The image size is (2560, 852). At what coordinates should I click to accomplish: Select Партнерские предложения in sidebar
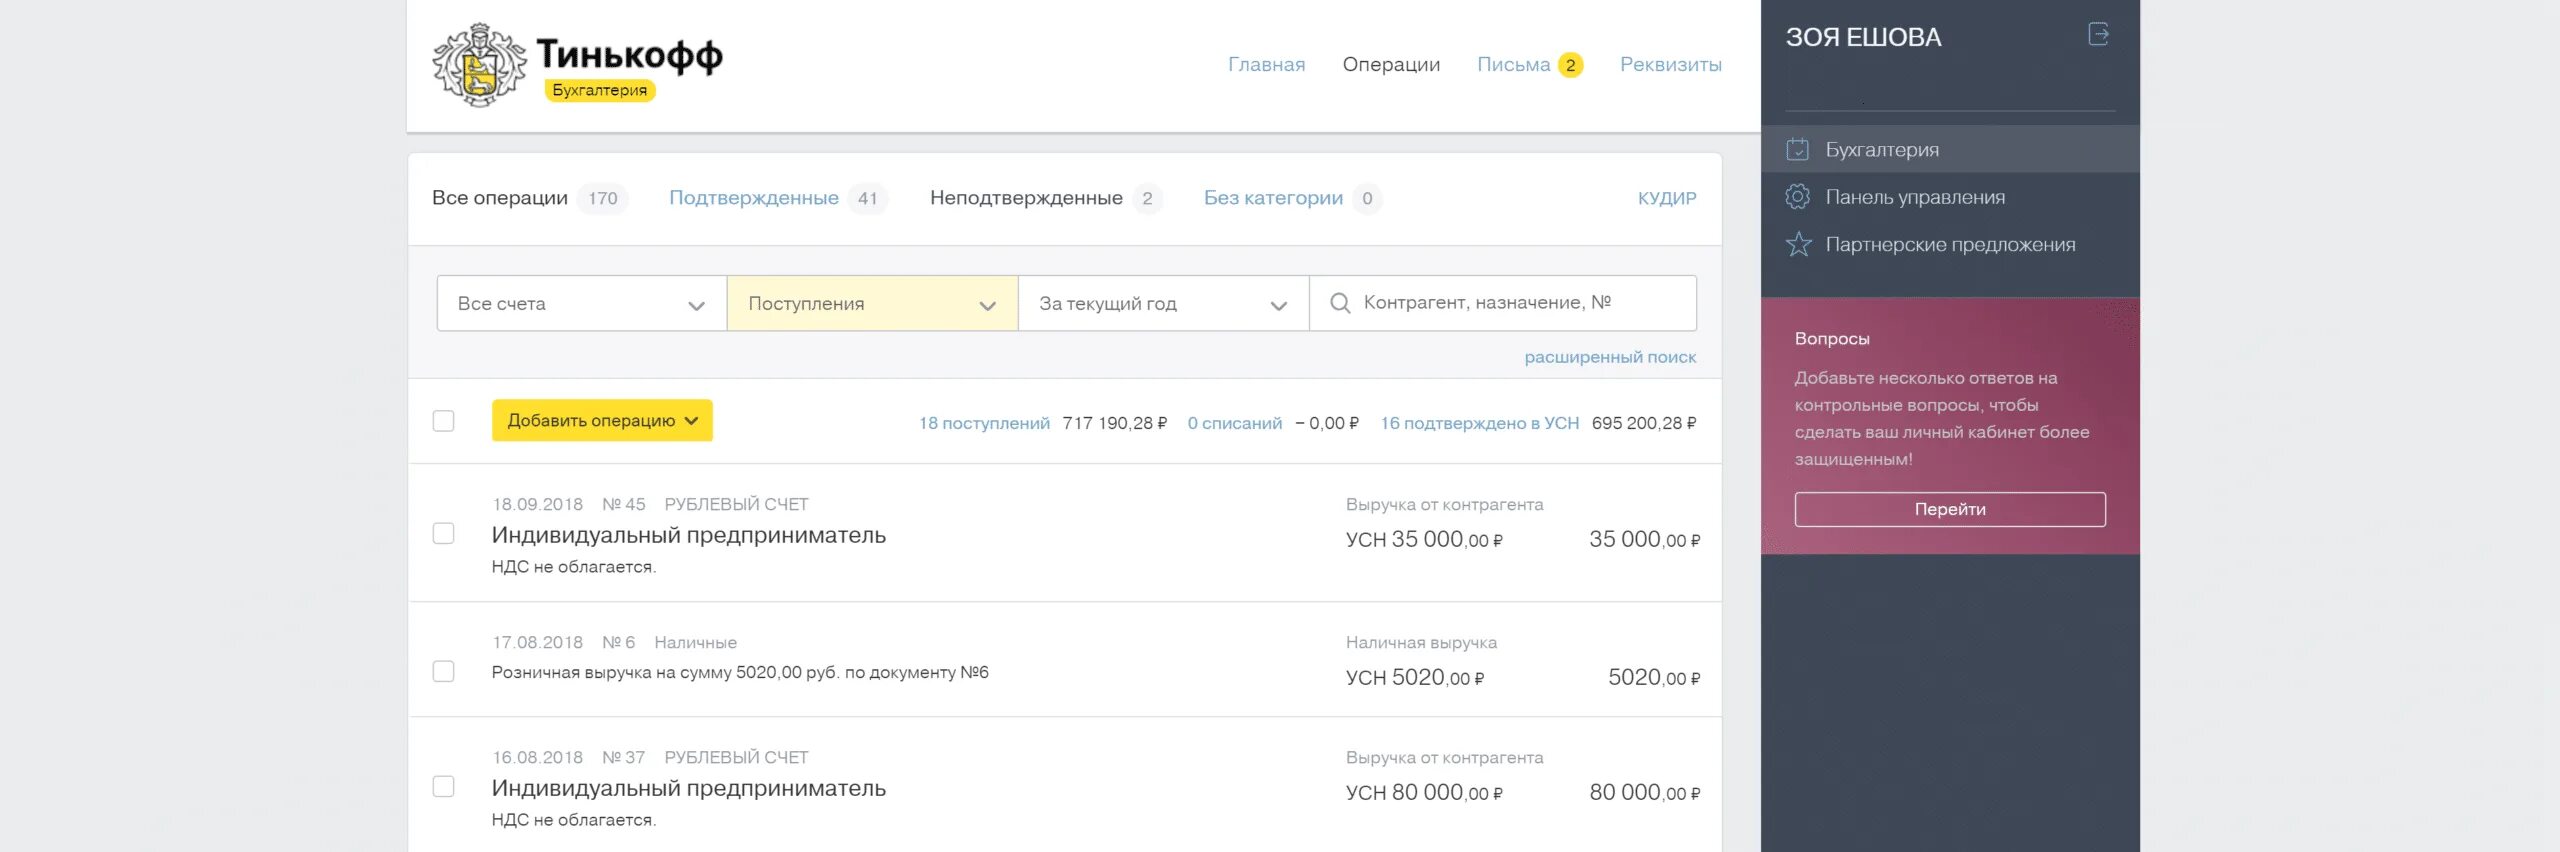[1950, 244]
